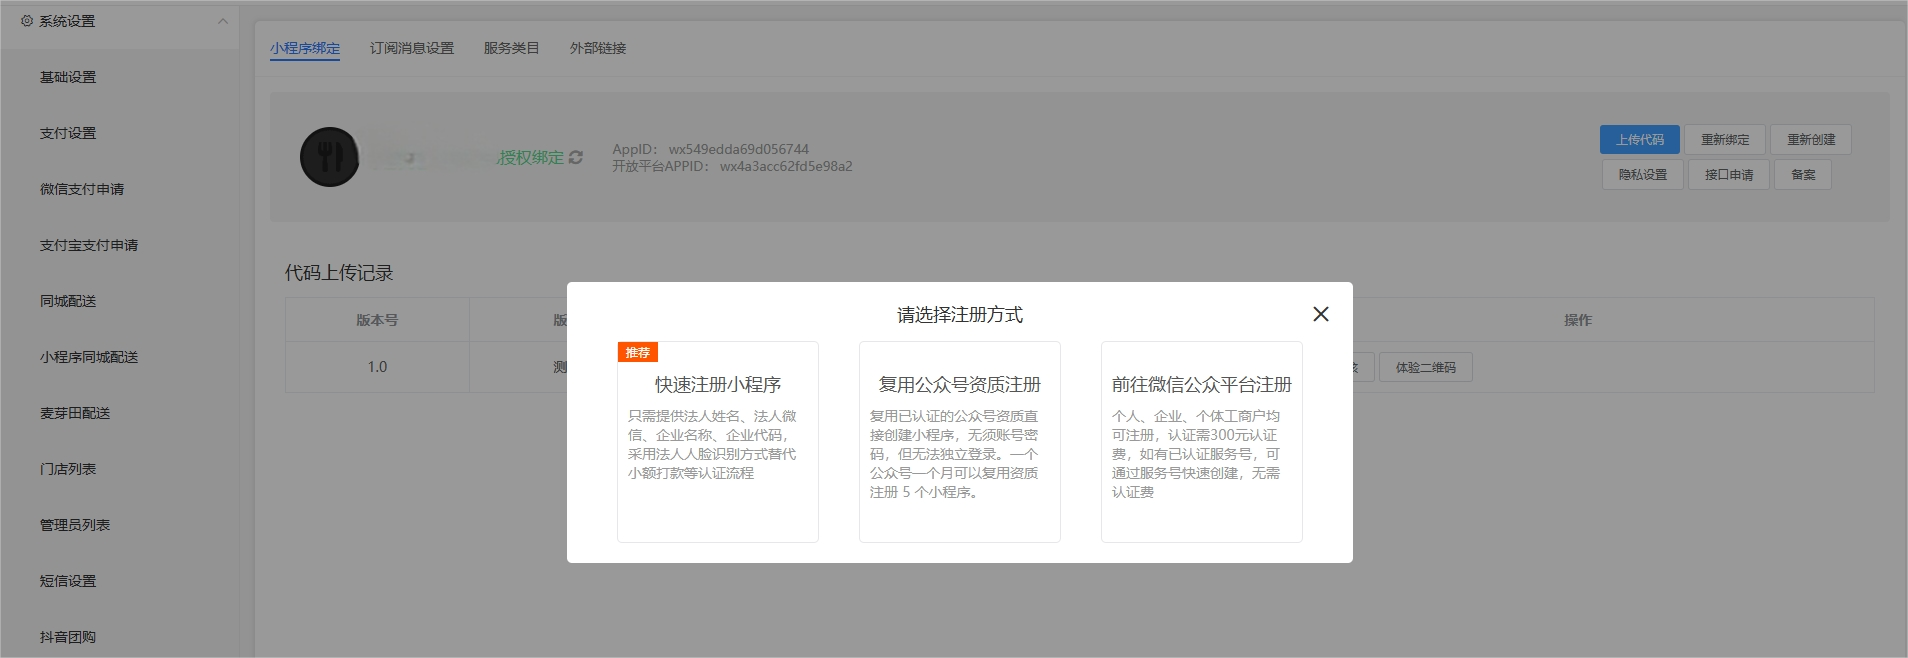Click the 重新绑定 button
The image size is (1908, 658).
(x=1725, y=140)
